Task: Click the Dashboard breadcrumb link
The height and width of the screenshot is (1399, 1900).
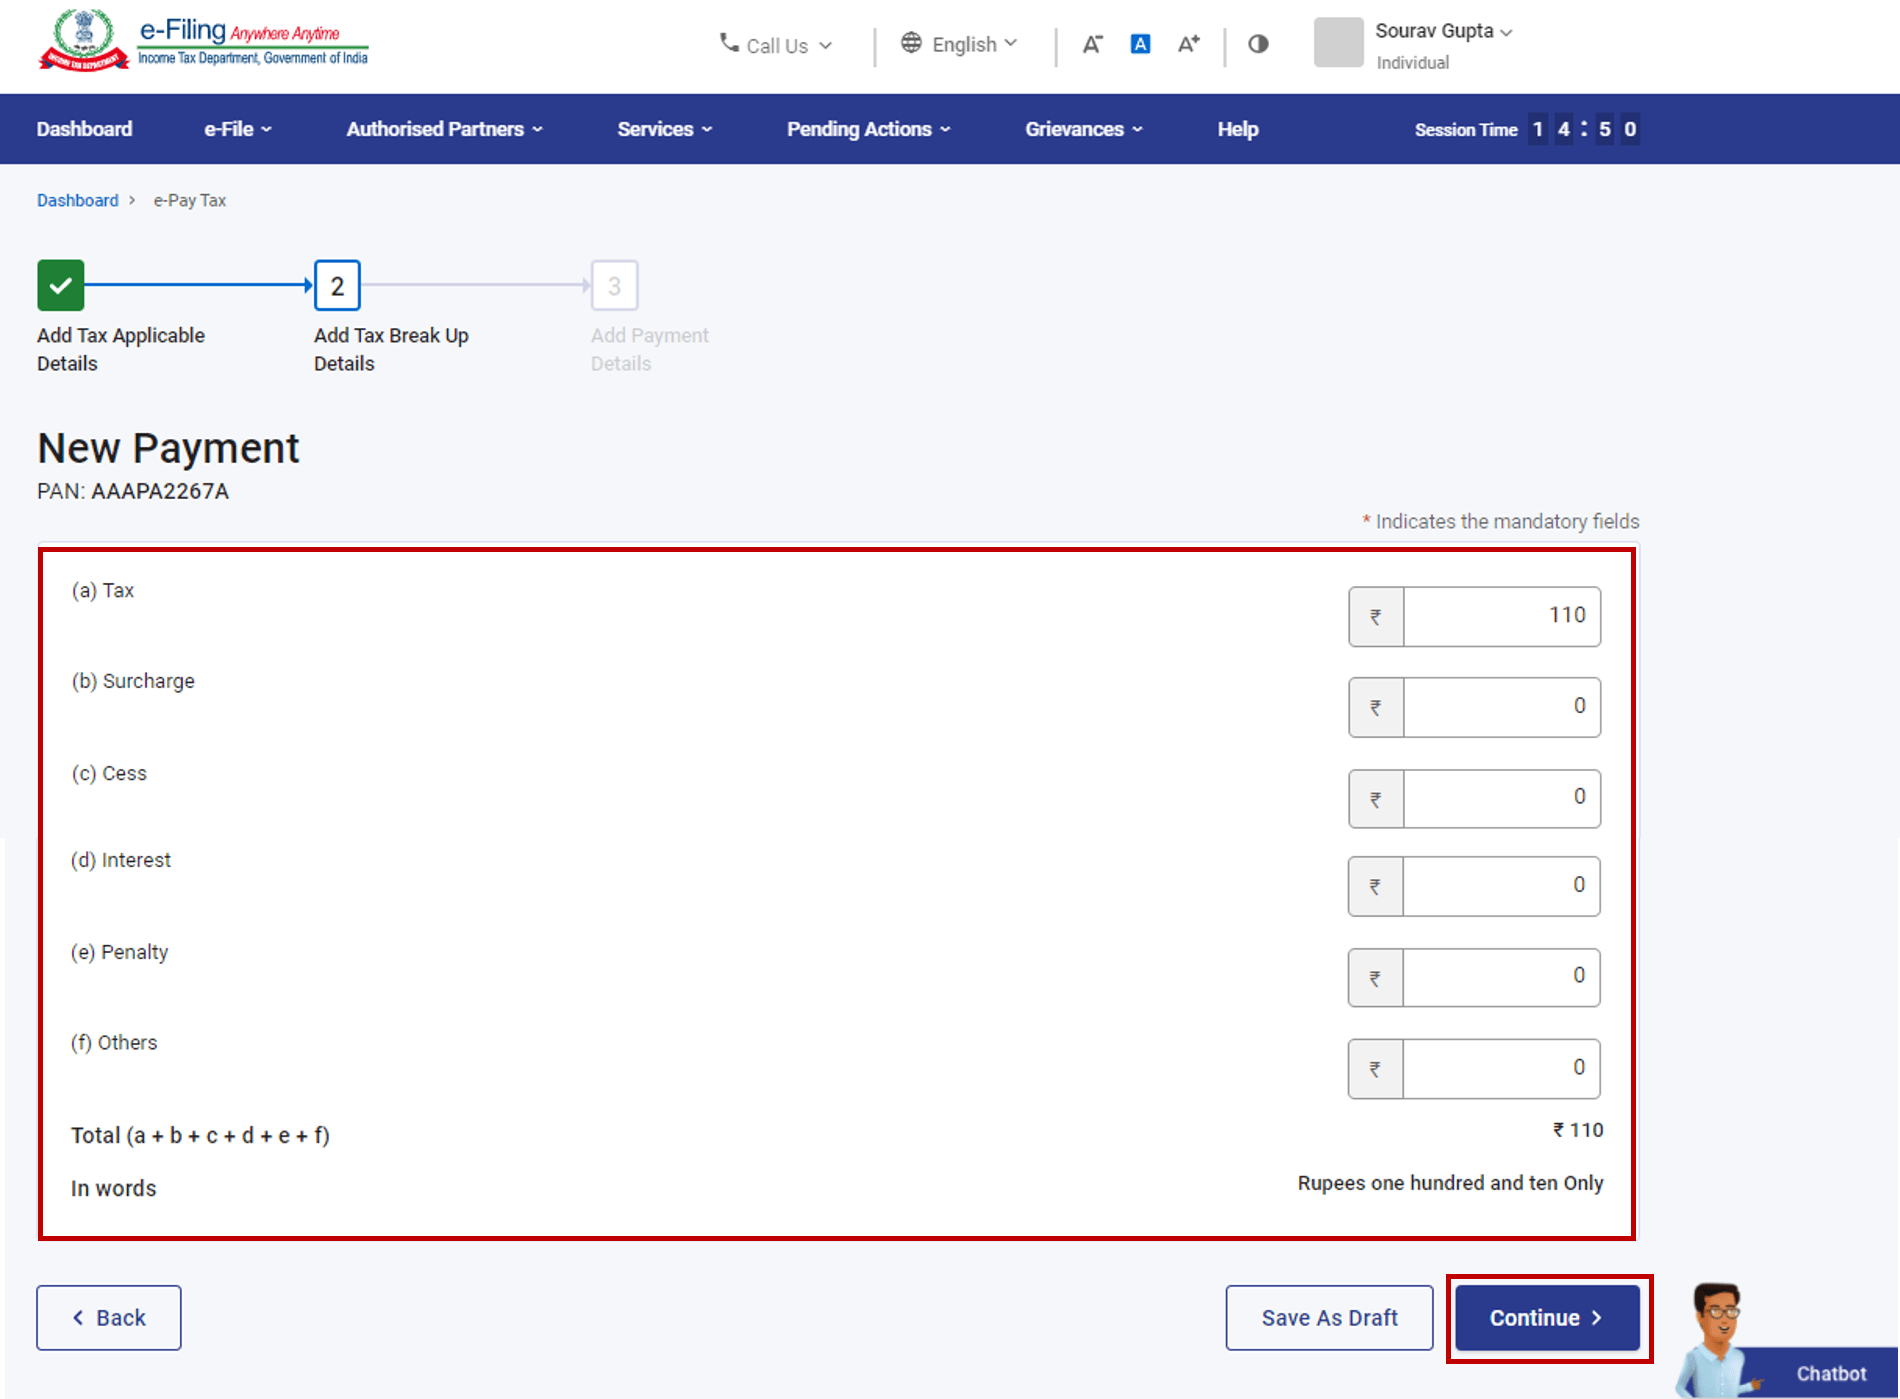Action: [x=77, y=200]
